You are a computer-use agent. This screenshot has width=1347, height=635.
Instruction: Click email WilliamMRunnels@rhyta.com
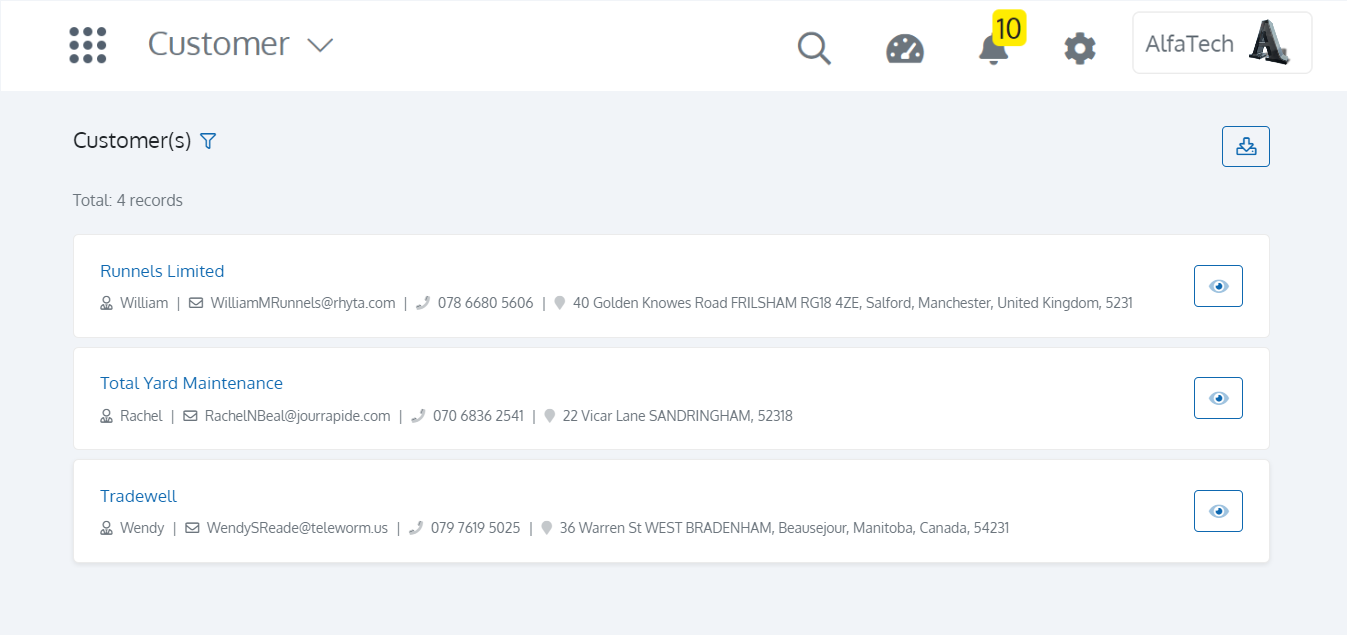click(303, 303)
